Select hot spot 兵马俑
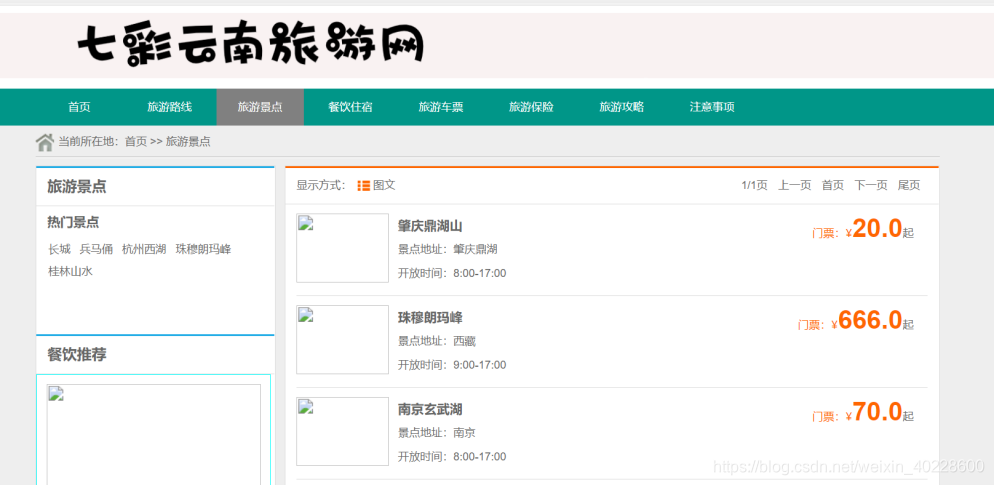Screen dimensions: 994x485 tap(96, 249)
